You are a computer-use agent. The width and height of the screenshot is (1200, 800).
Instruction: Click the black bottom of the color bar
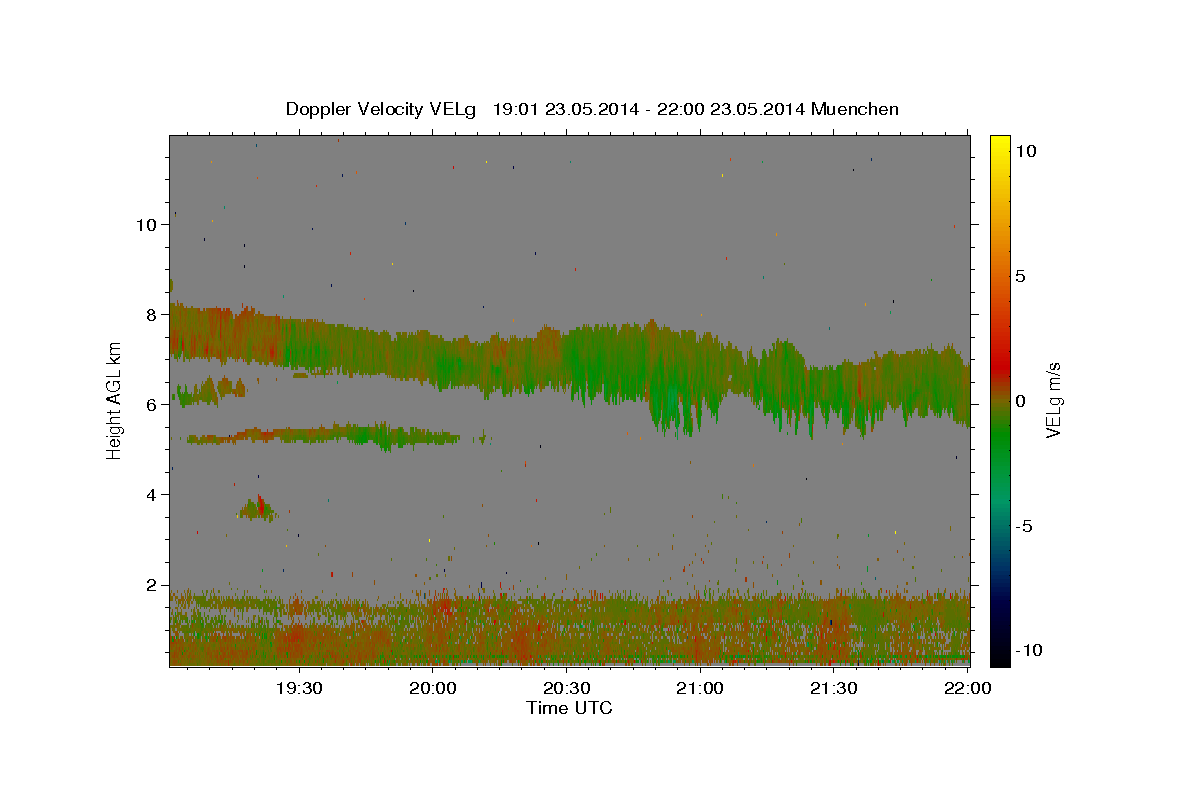[999, 656]
